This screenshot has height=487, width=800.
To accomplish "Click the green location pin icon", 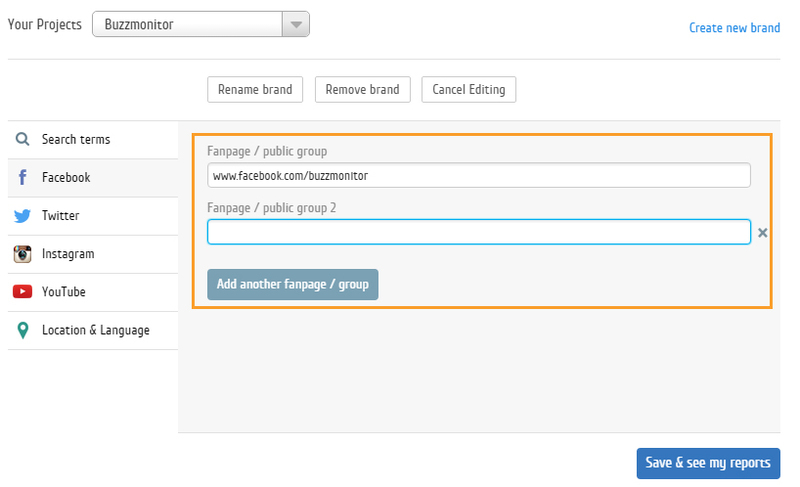I will [x=22, y=330].
